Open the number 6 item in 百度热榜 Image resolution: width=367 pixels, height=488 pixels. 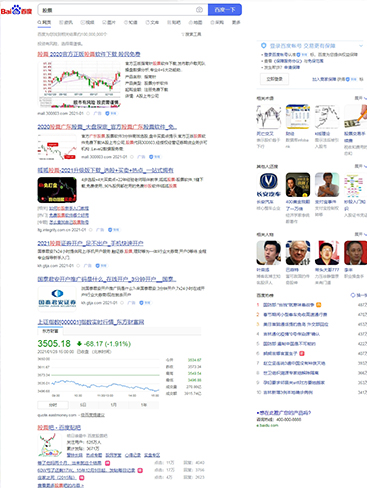point(280,353)
